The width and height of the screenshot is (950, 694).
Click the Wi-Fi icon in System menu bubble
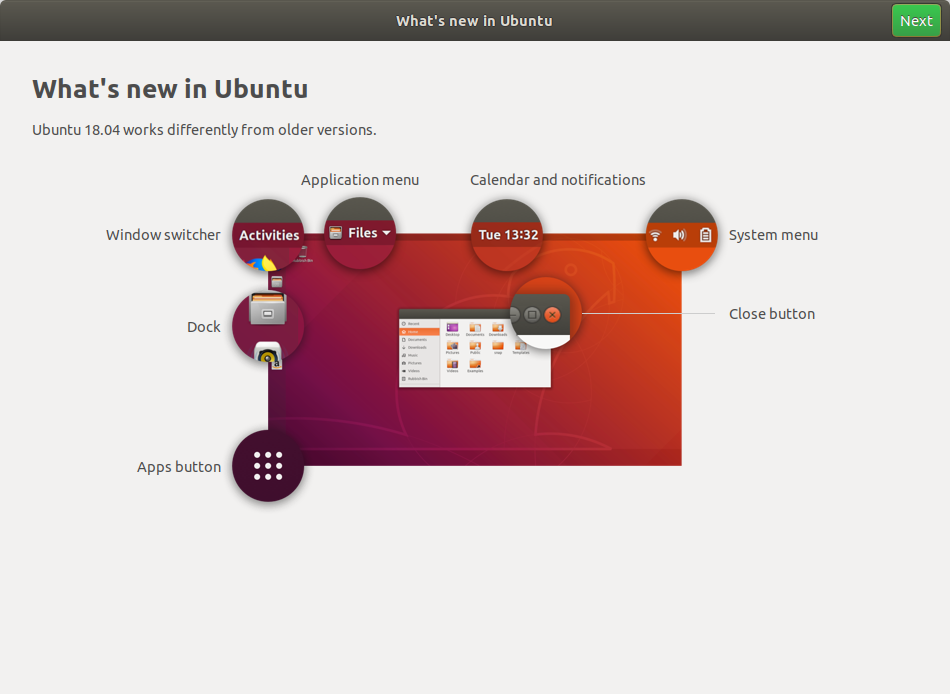coord(655,235)
